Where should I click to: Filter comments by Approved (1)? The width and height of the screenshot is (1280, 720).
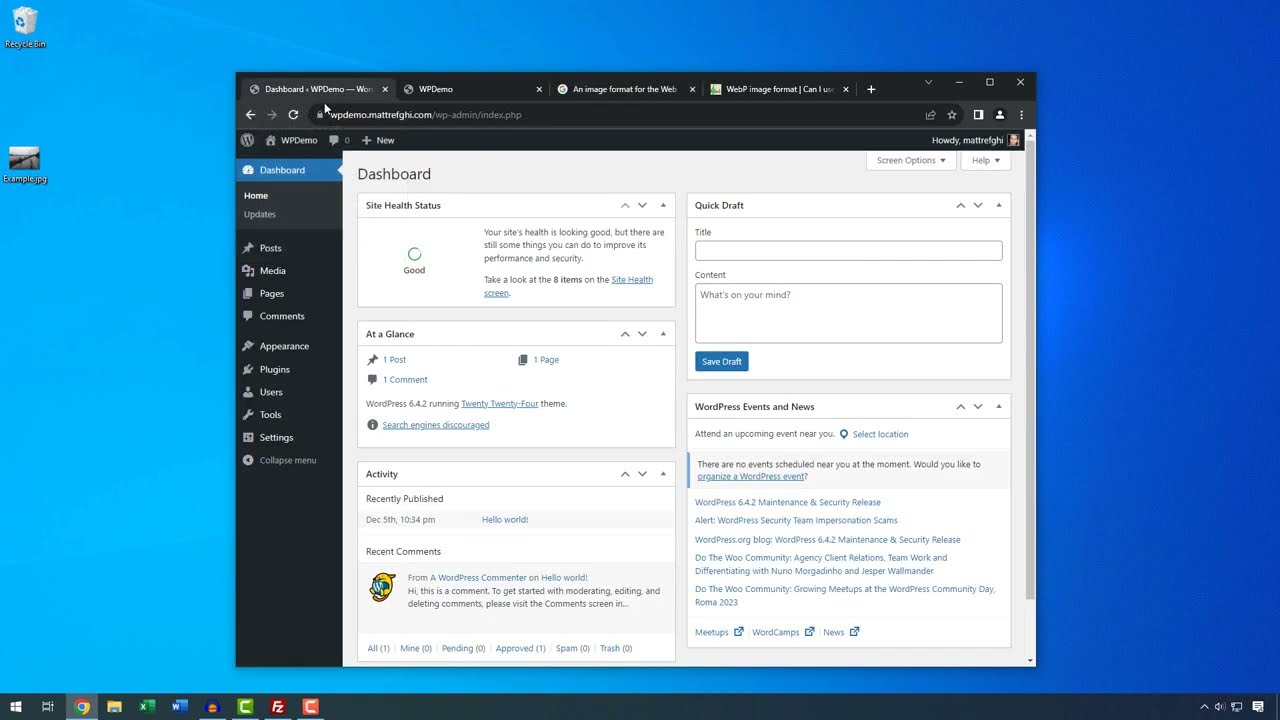pos(521,648)
